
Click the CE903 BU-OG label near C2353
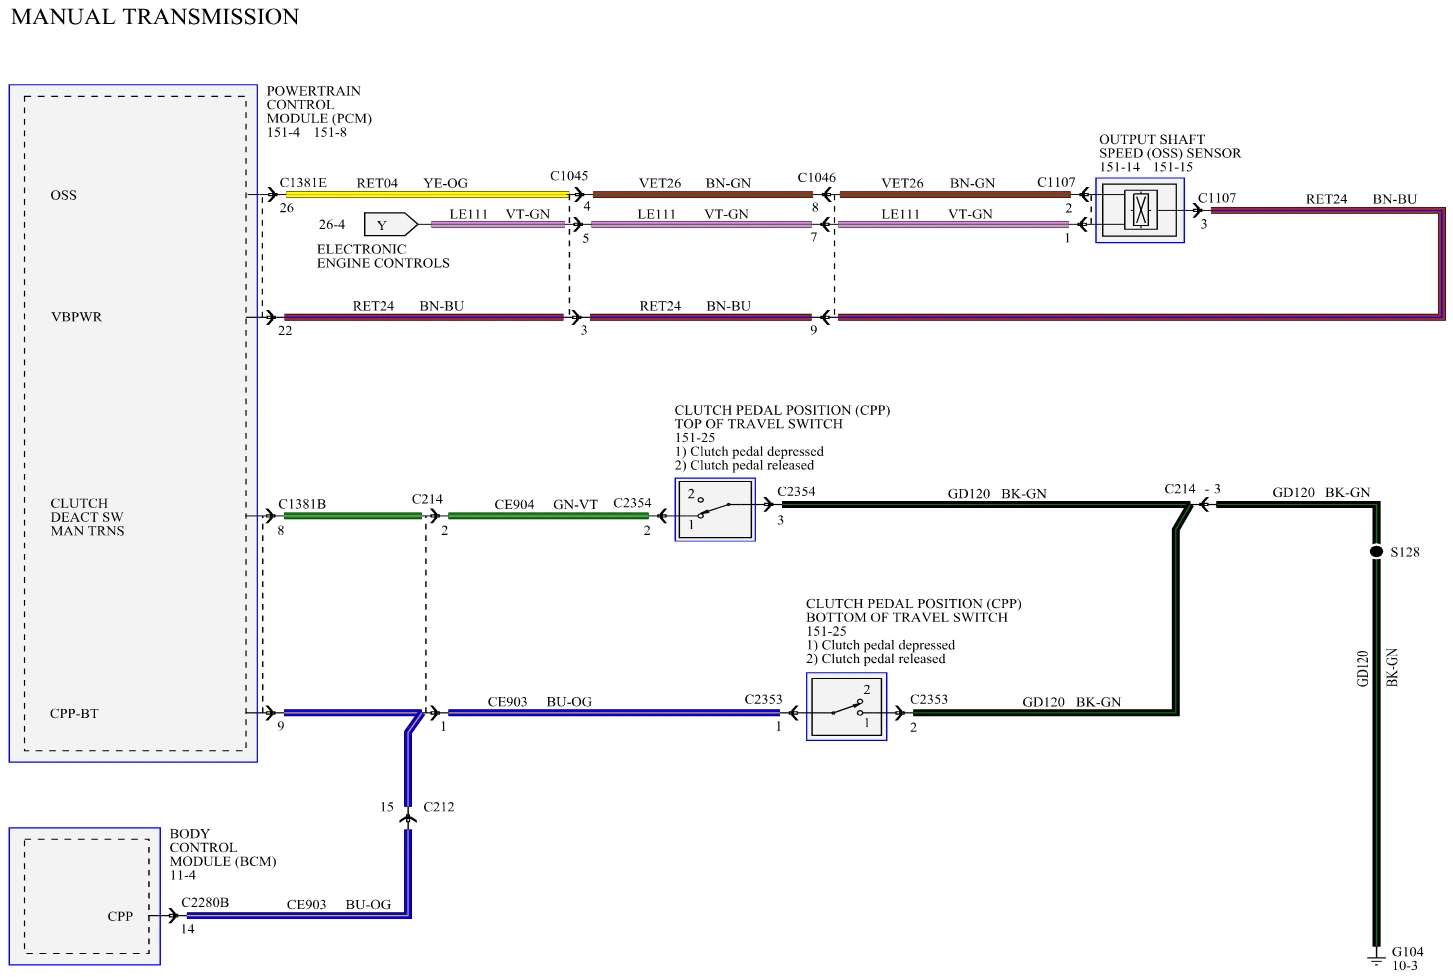(x=540, y=702)
